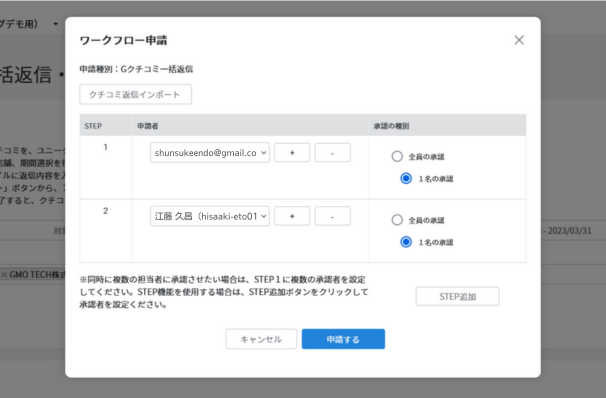The width and height of the screenshot is (606, 398).
Task: Add an approver with the STEP 2 plus button
Action: coord(292,216)
